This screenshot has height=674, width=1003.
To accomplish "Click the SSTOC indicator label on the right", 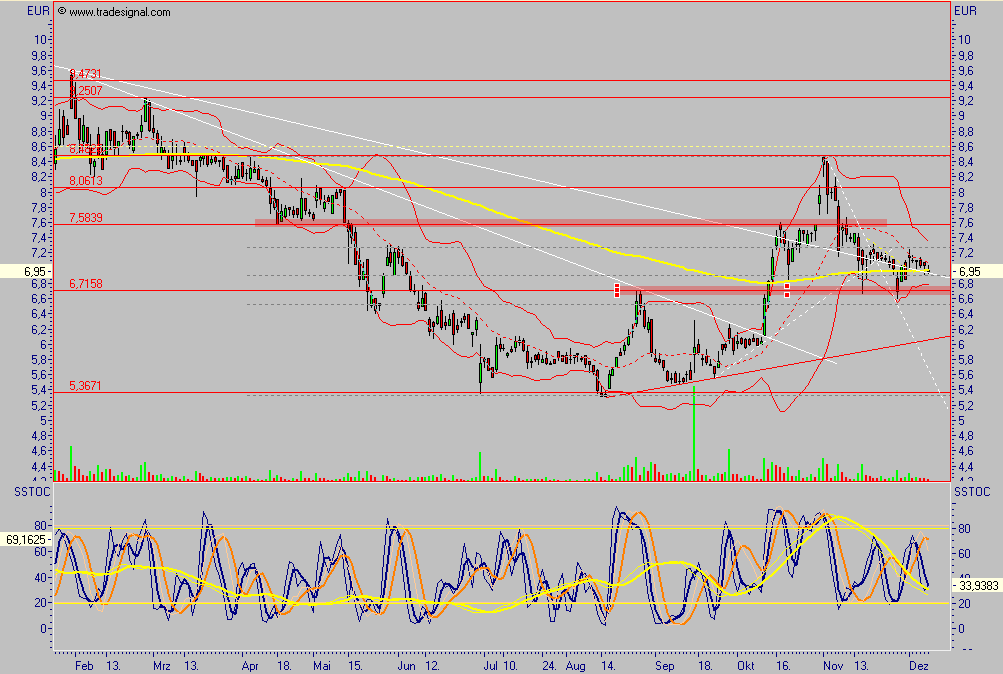I will coord(972,493).
